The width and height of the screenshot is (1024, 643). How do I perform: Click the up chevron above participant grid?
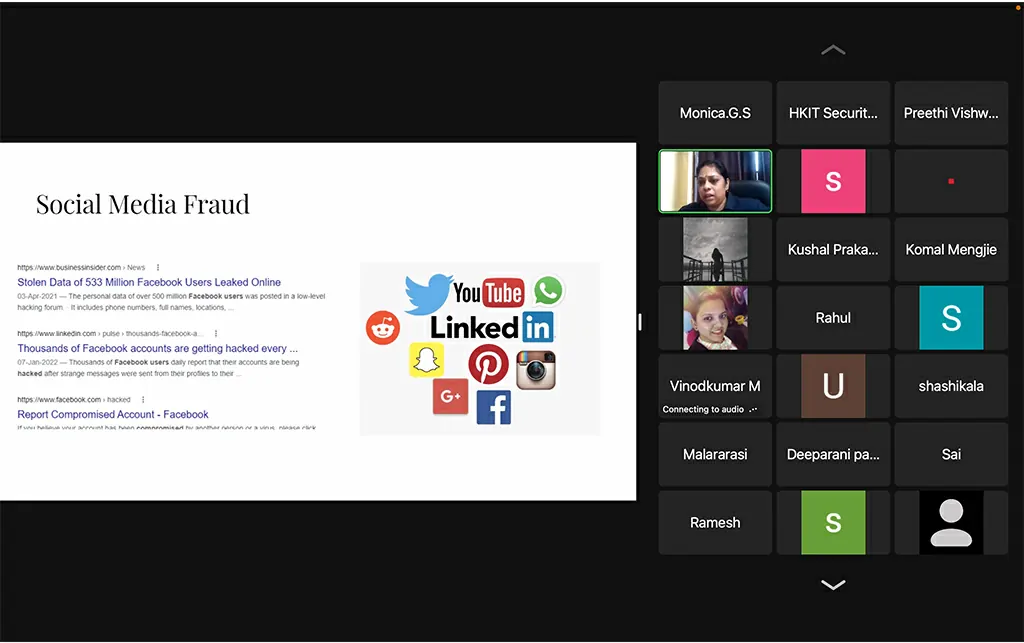pyautogui.click(x=833, y=50)
